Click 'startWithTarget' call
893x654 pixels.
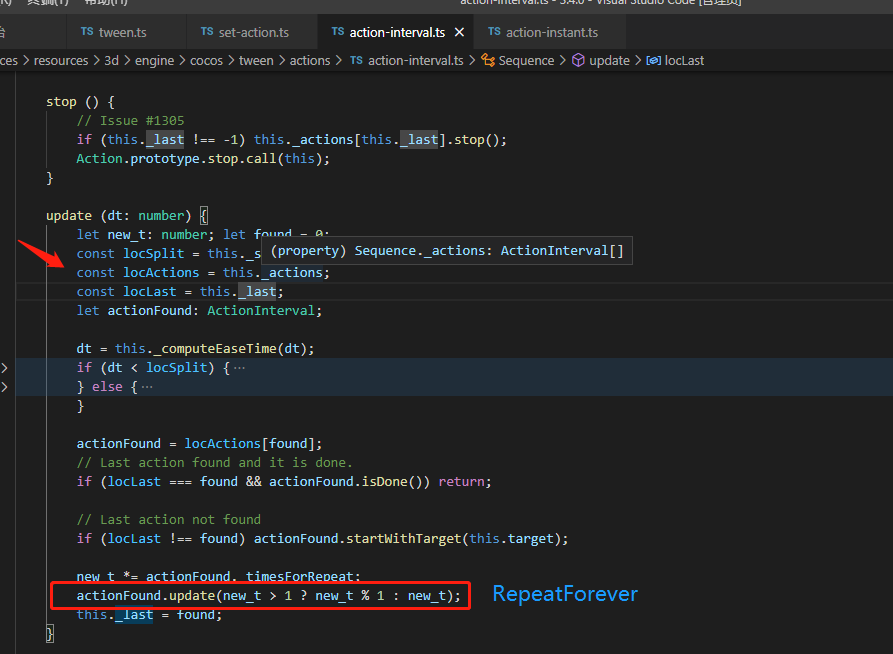coord(403,538)
